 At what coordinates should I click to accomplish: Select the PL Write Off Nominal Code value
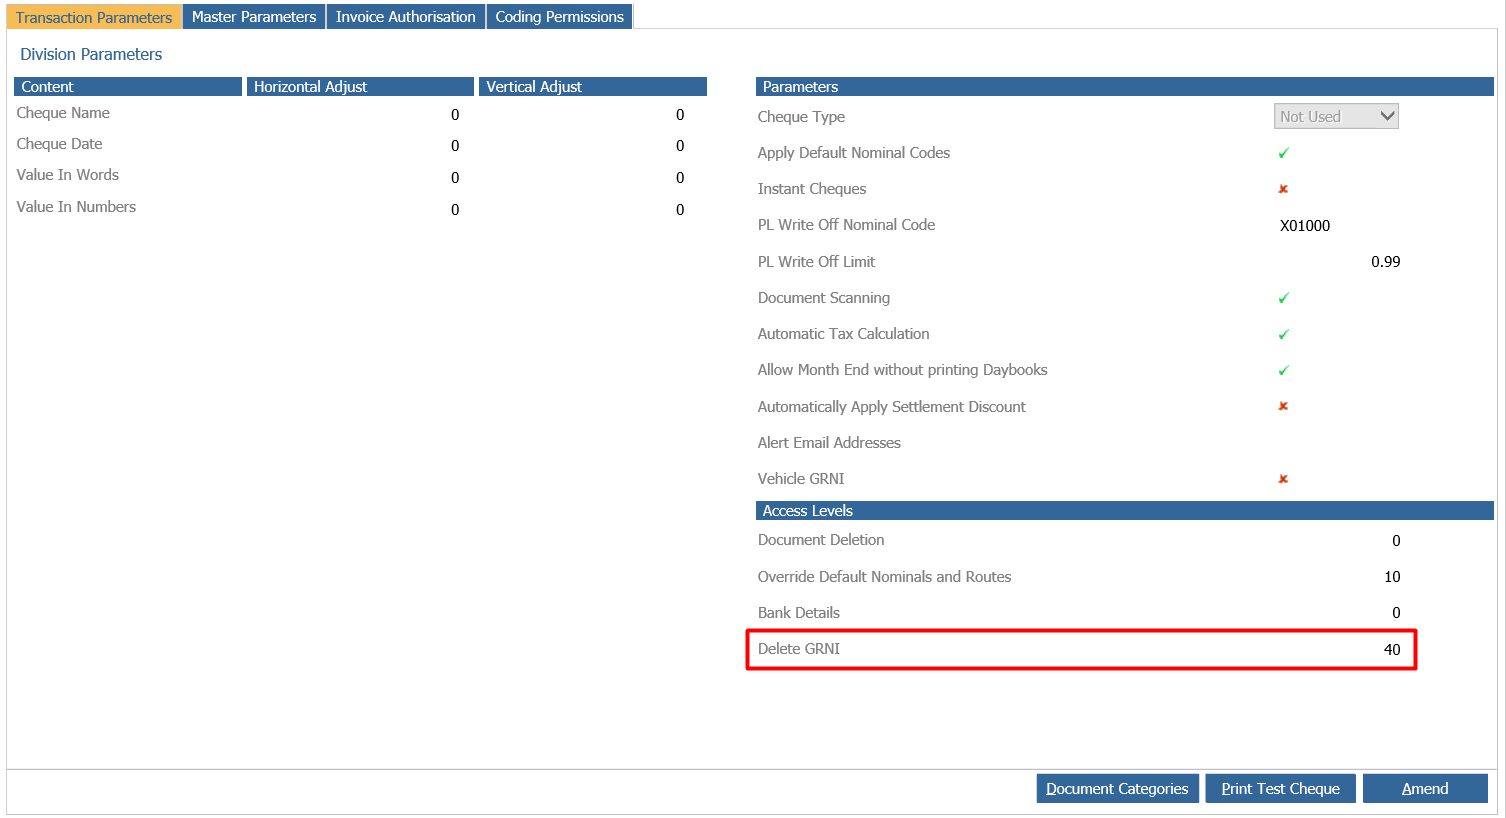click(1305, 226)
